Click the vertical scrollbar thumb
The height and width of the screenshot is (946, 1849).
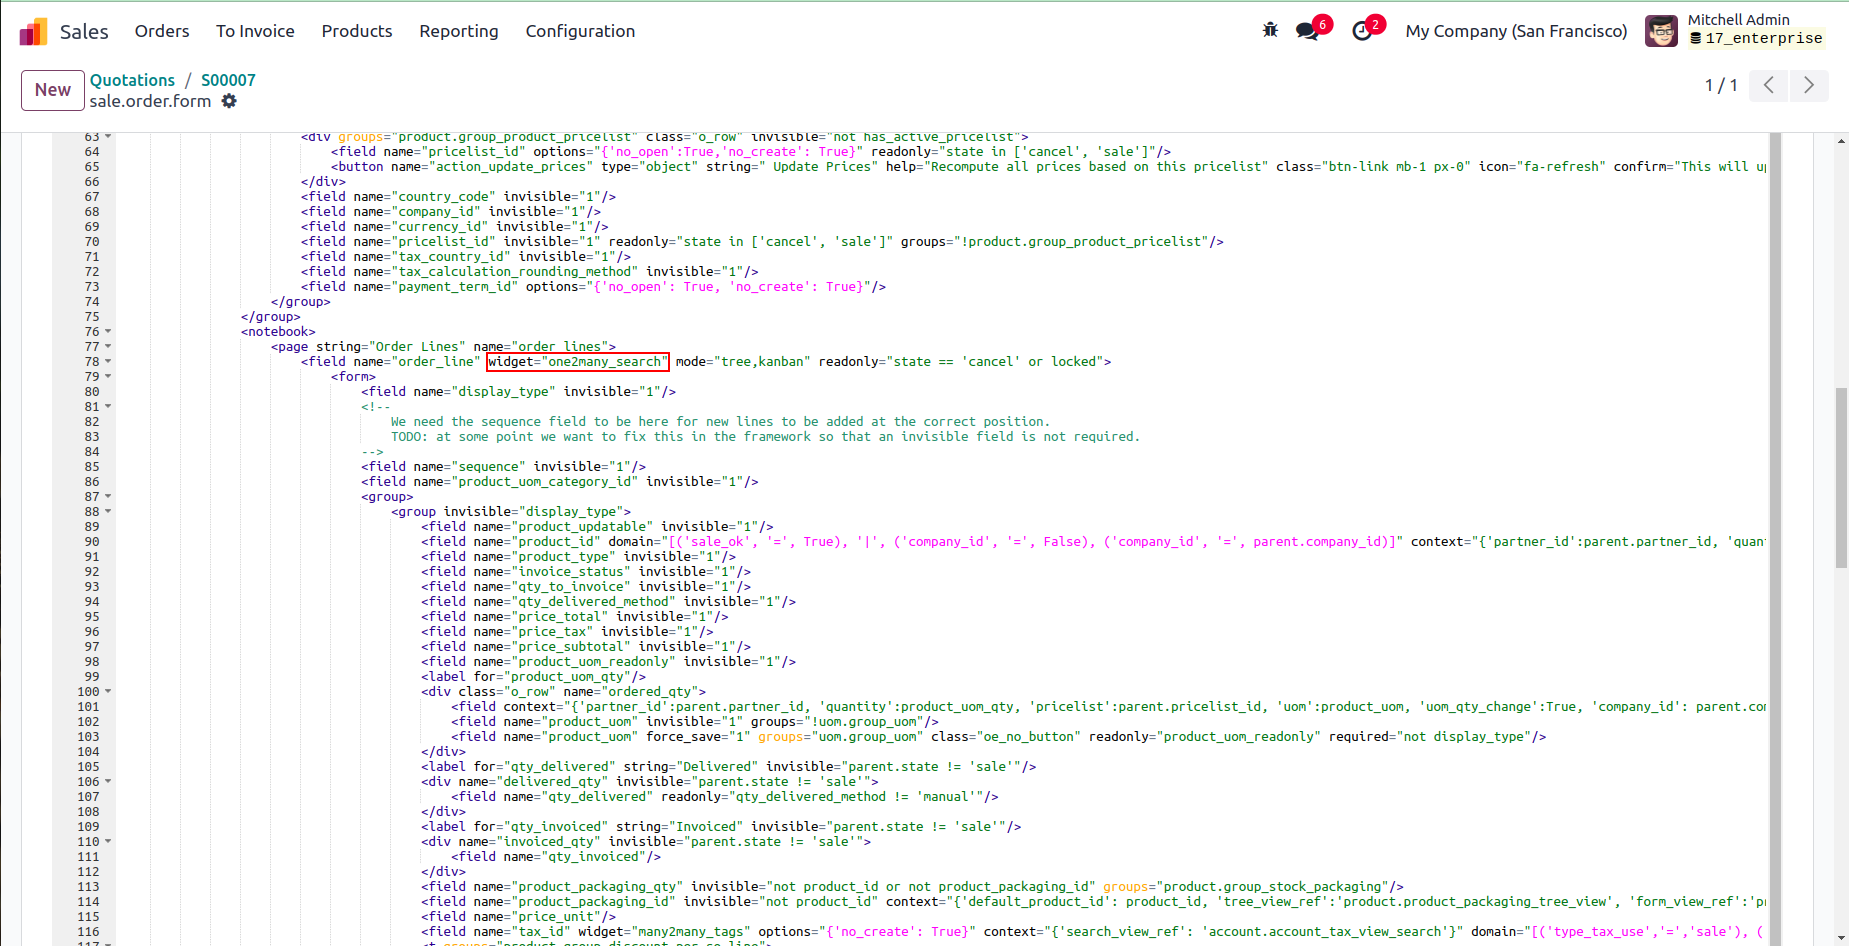[1840, 478]
